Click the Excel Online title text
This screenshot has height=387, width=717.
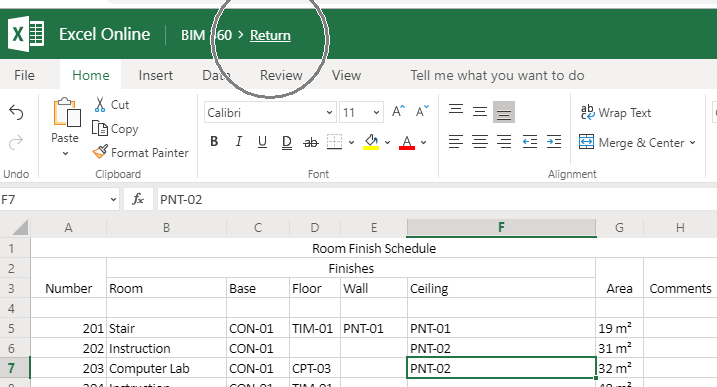click(x=105, y=34)
